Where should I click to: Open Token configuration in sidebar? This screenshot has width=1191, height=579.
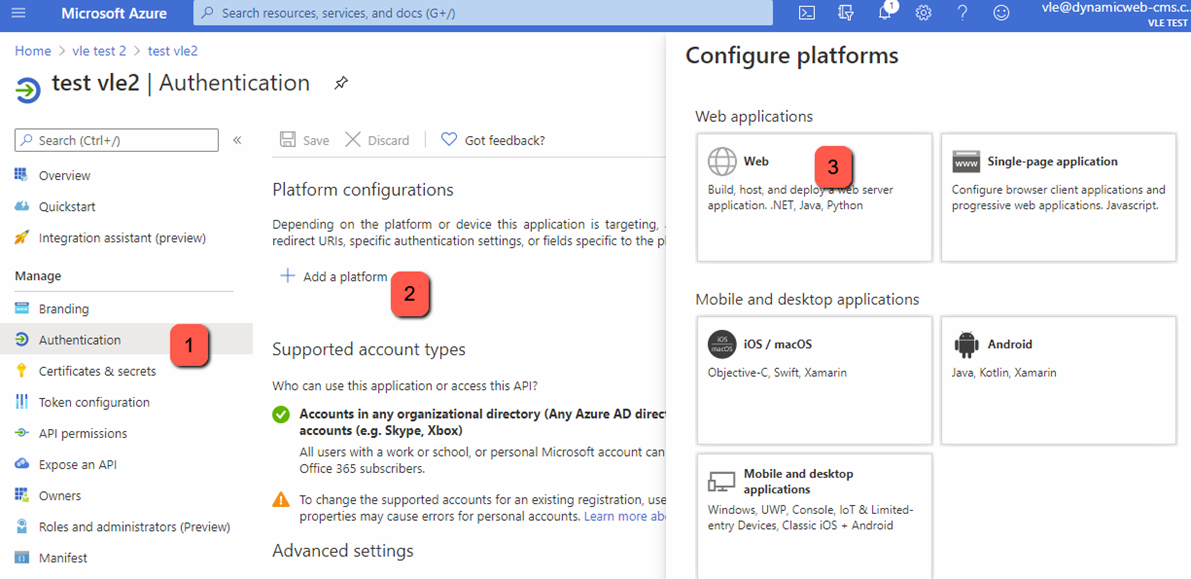pyautogui.click(x=94, y=402)
